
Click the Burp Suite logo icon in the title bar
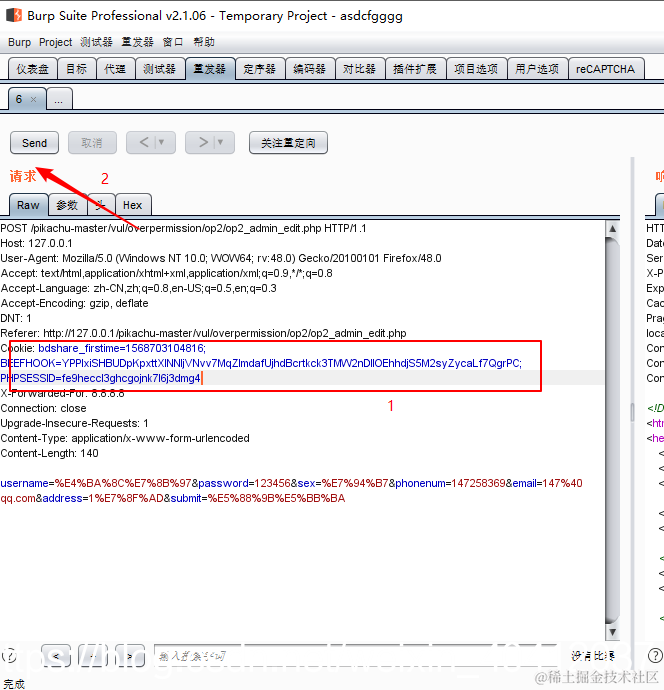[14, 15]
